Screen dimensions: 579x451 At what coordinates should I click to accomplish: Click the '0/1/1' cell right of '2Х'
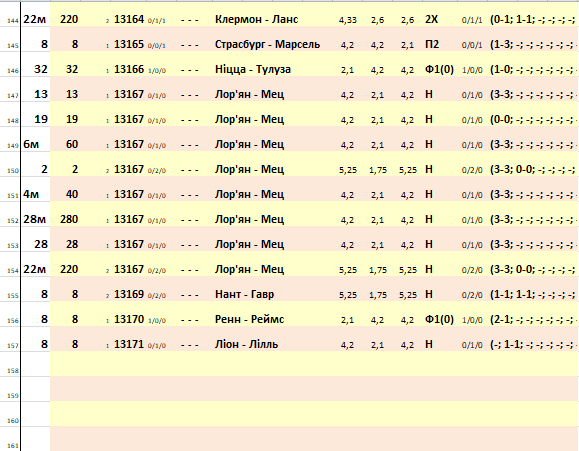tap(472, 20)
